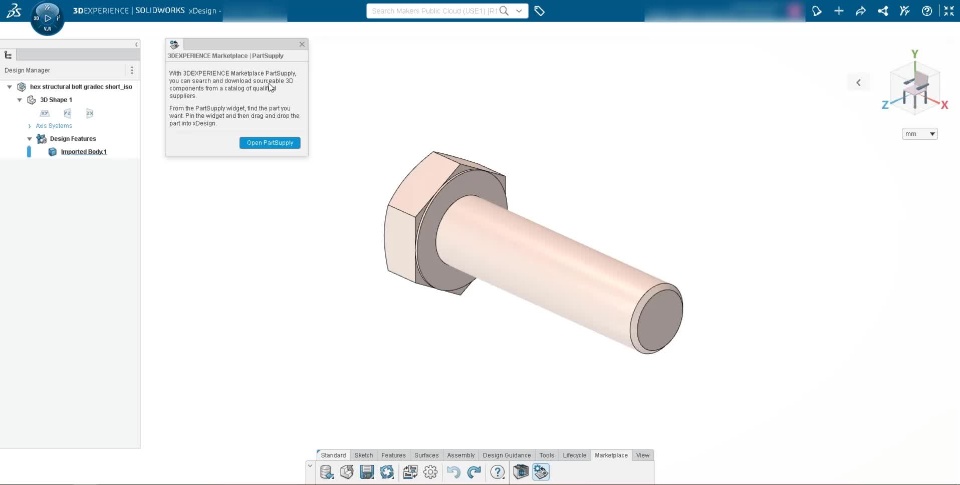The image size is (960, 485).
Task: Open the action bar Help icon
Action: pos(497,472)
